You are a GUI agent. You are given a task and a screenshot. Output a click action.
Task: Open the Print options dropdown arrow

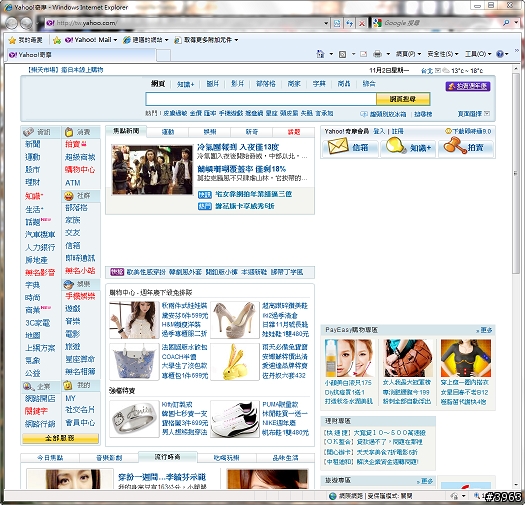[388, 54]
